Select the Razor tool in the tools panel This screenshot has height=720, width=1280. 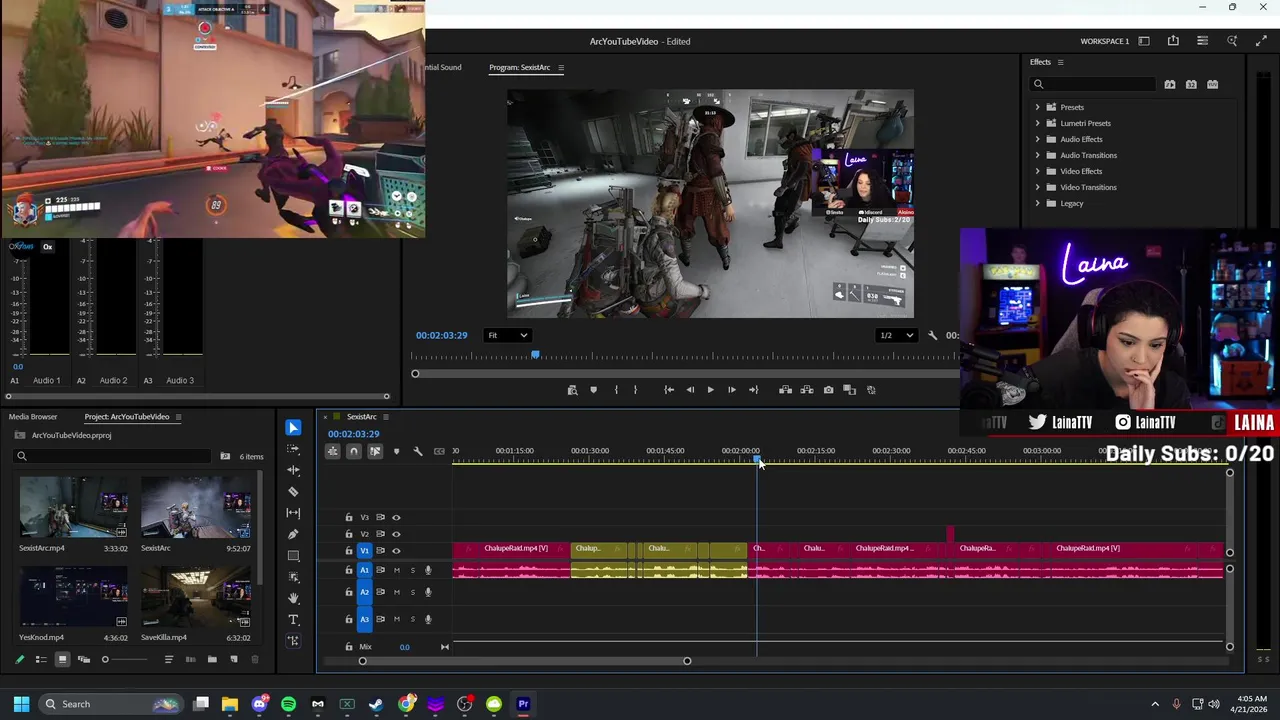(x=293, y=491)
